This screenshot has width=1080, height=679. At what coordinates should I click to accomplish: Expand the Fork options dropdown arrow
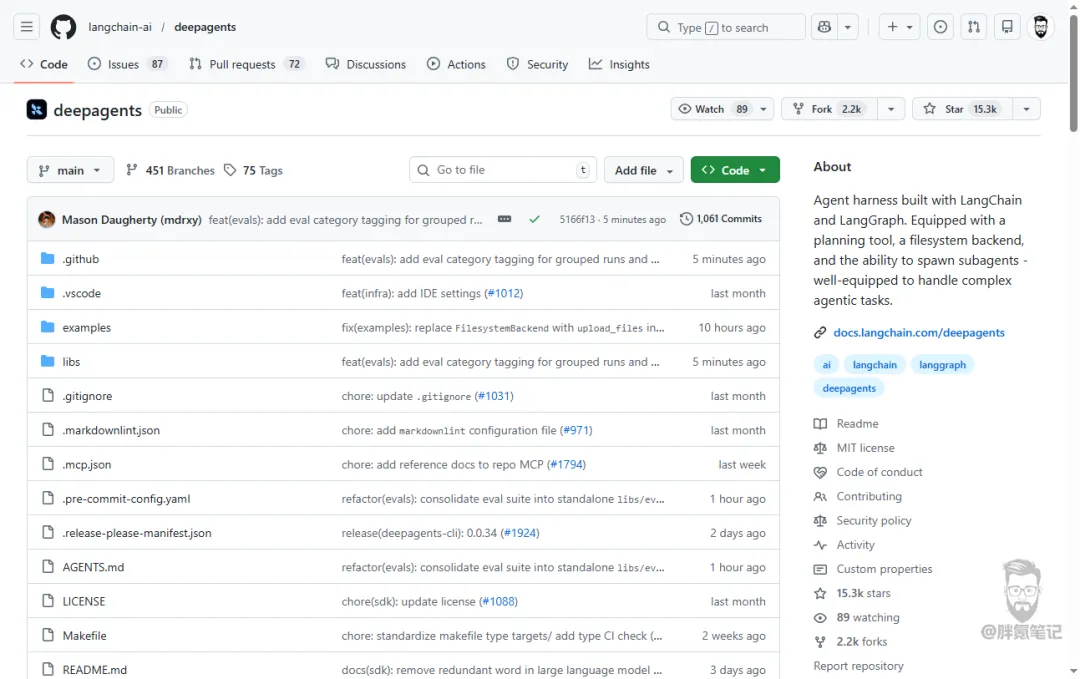(x=891, y=109)
